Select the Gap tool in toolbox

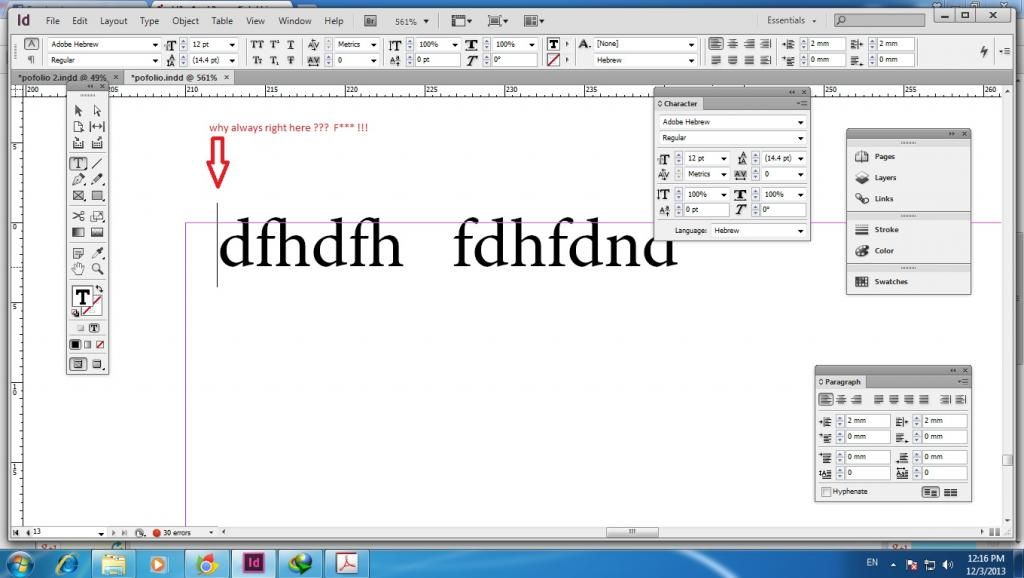click(x=97, y=127)
